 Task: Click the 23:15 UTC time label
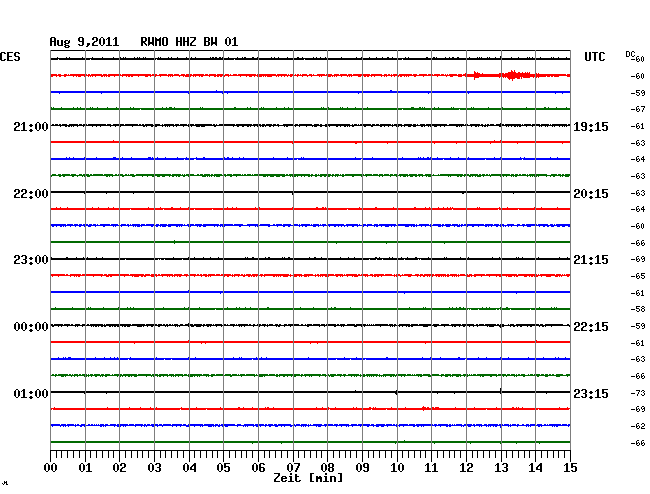[x=591, y=393]
